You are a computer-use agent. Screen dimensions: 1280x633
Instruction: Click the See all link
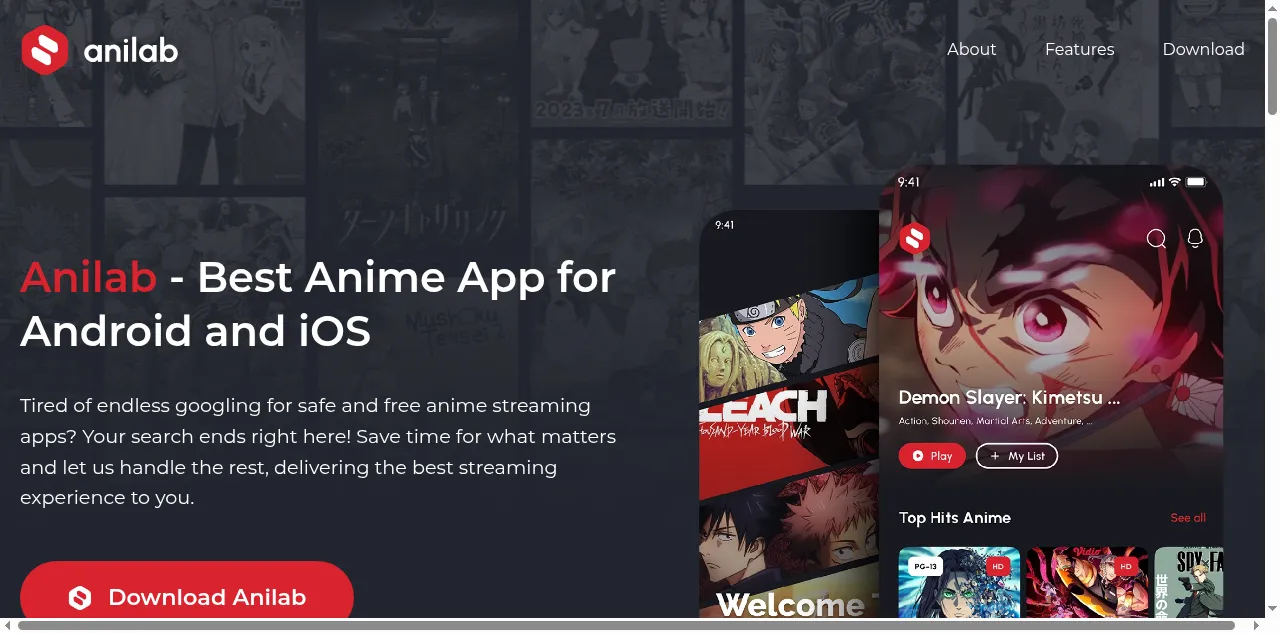pyautogui.click(x=1188, y=518)
